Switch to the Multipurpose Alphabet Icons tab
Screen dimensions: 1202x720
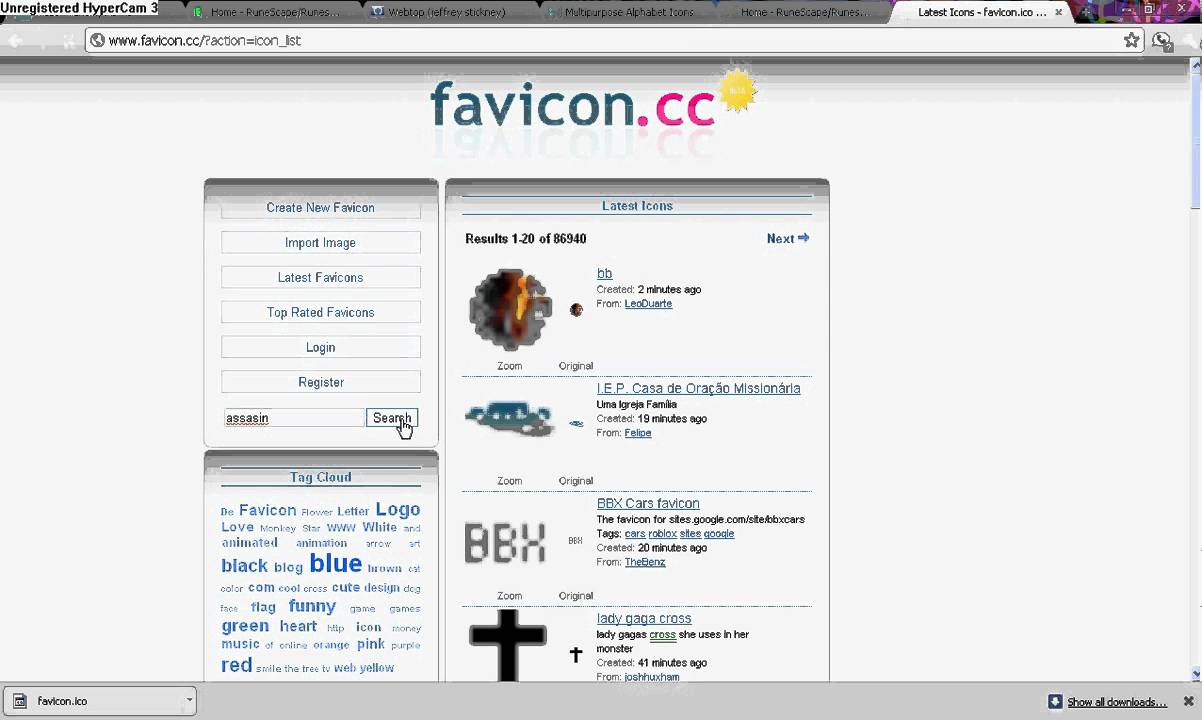tap(629, 12)
